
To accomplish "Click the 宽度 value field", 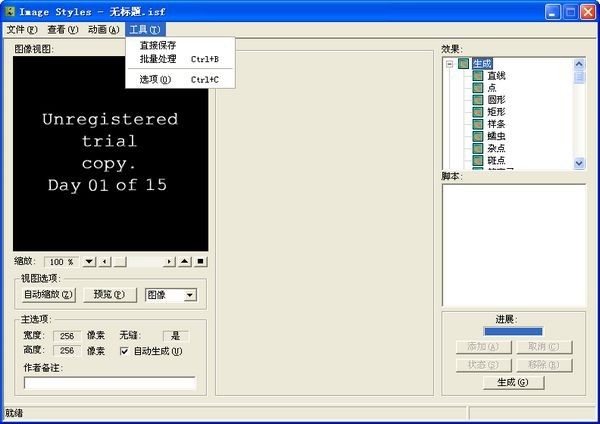I will coord(67,336).
